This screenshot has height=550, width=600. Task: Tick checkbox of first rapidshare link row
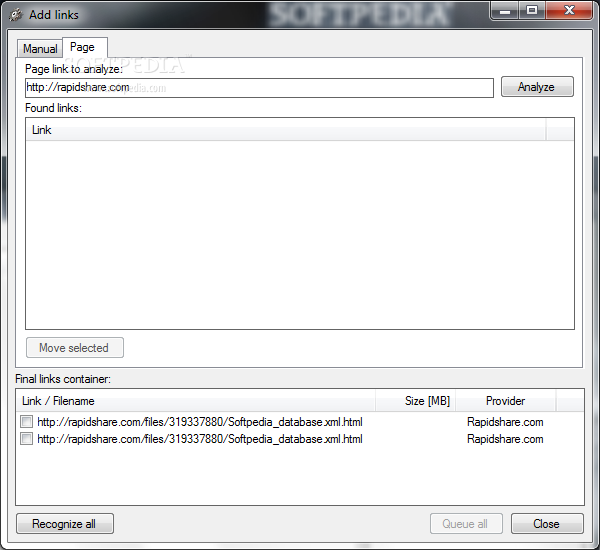26,422
